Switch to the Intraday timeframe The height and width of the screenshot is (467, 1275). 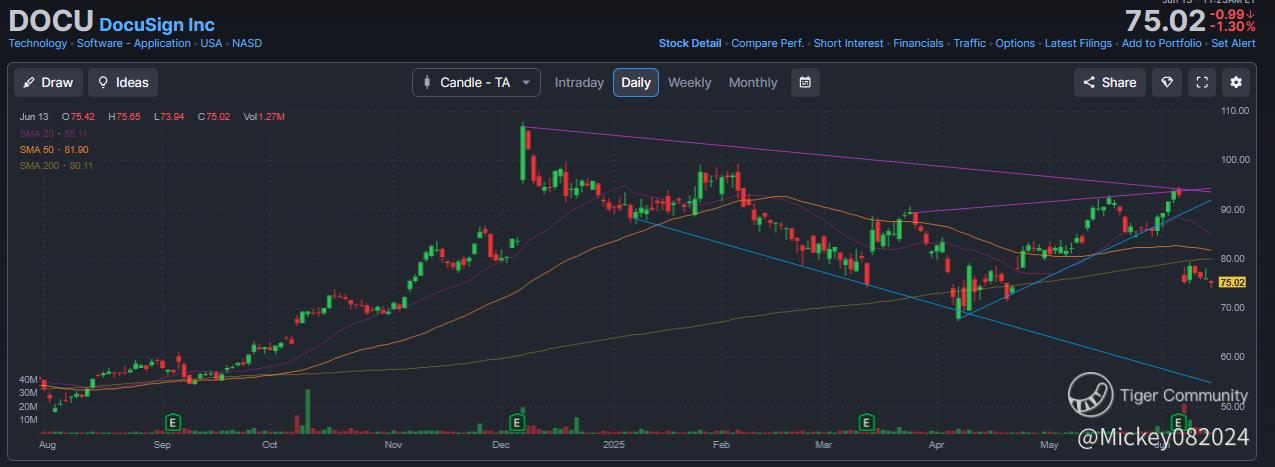click(579, 82)
